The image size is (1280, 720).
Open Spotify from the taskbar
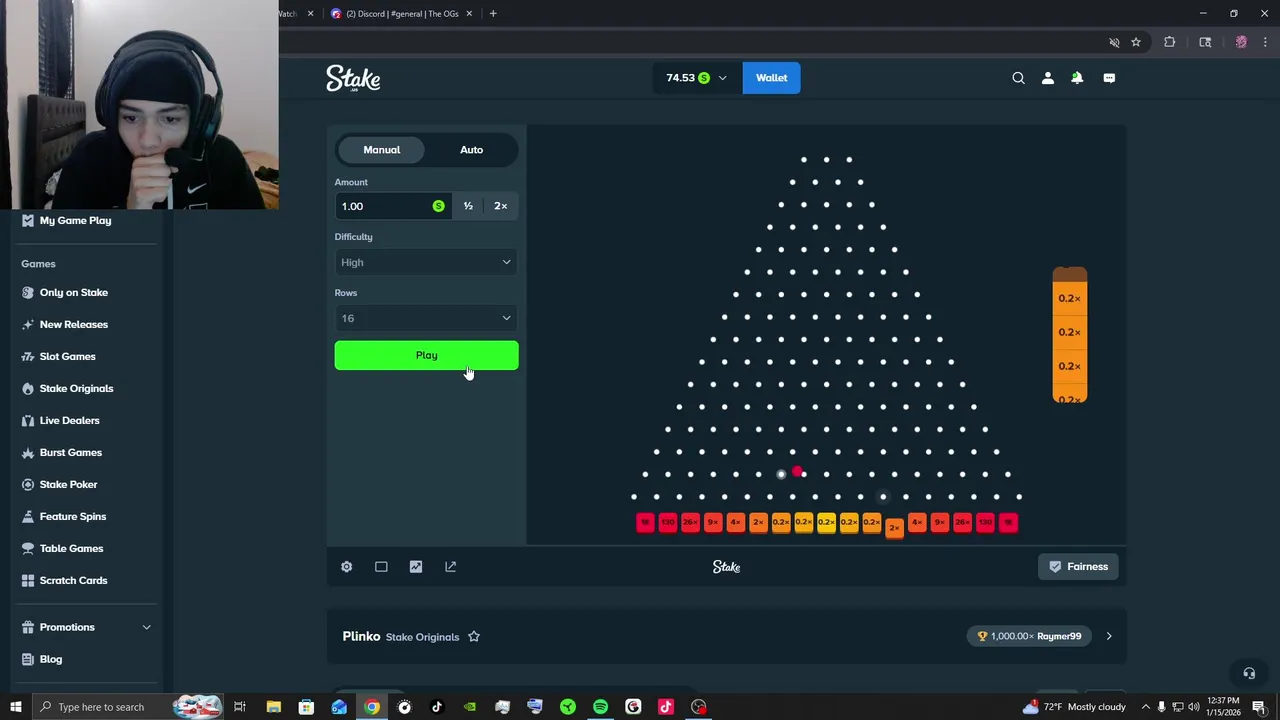(600, 707)
